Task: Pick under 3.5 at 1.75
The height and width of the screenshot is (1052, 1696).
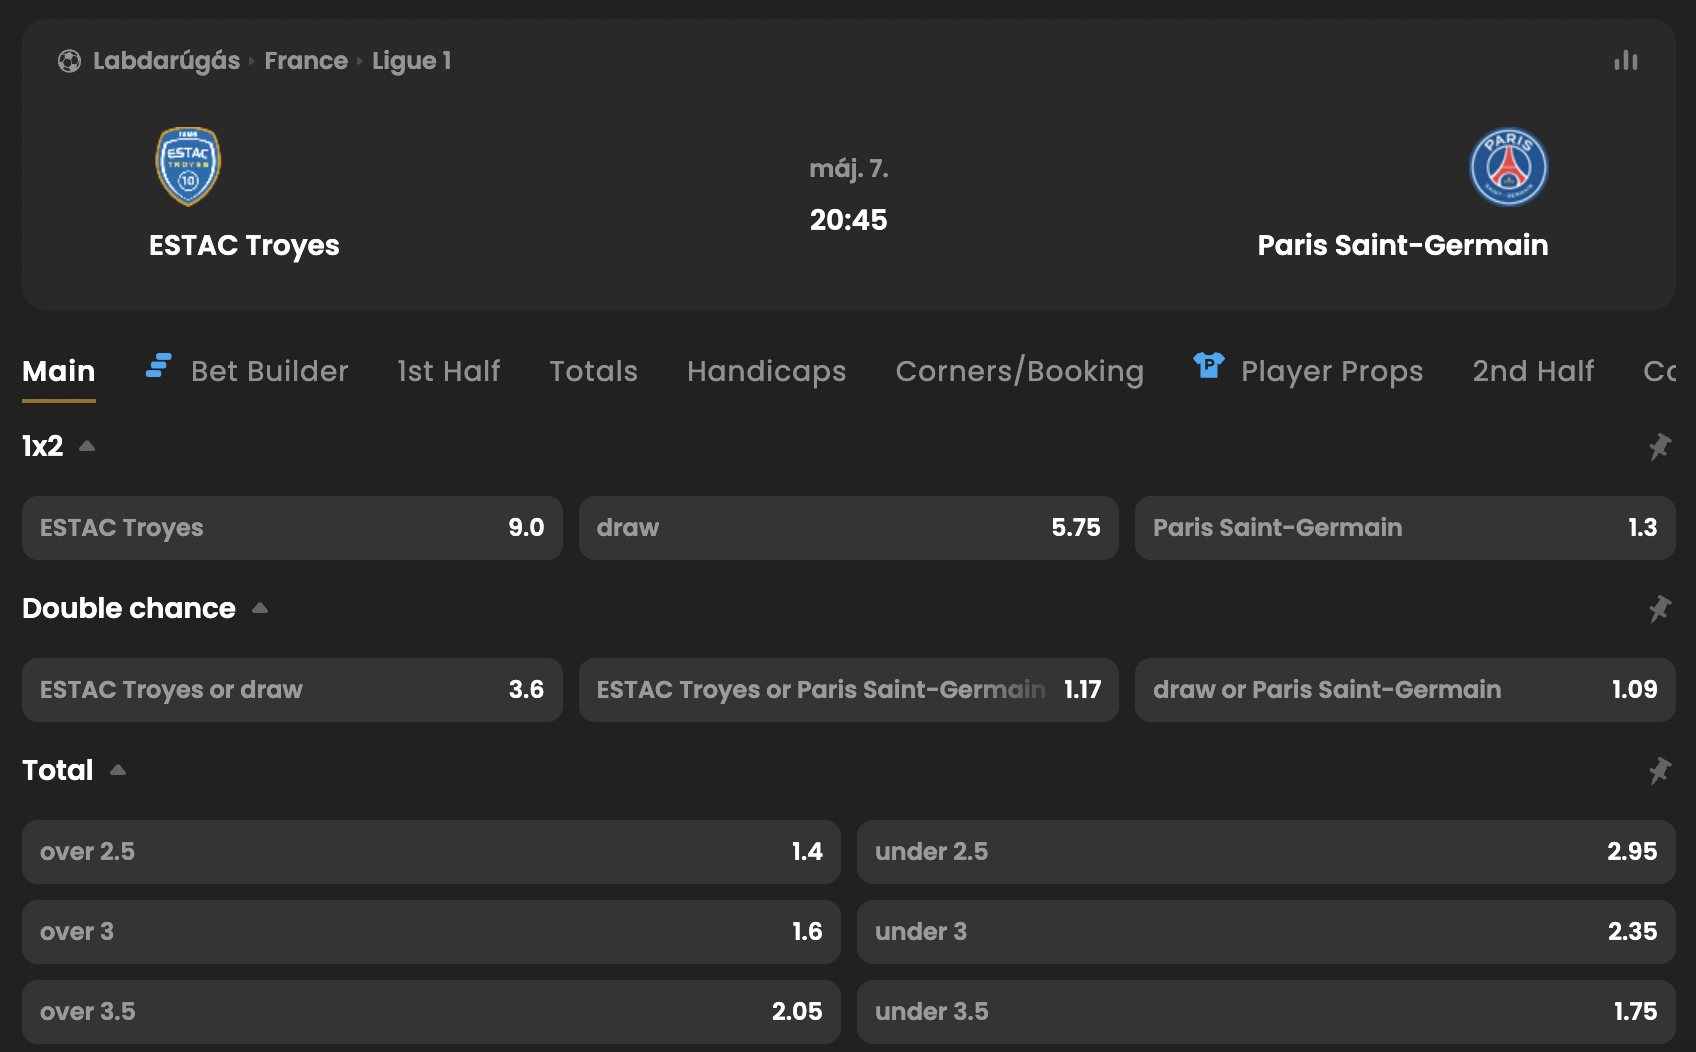Action: [x=1266, y=1012]
